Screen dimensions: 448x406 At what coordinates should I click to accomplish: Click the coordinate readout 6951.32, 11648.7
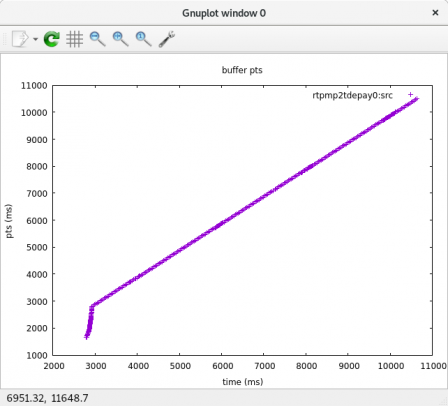(47, 398)
